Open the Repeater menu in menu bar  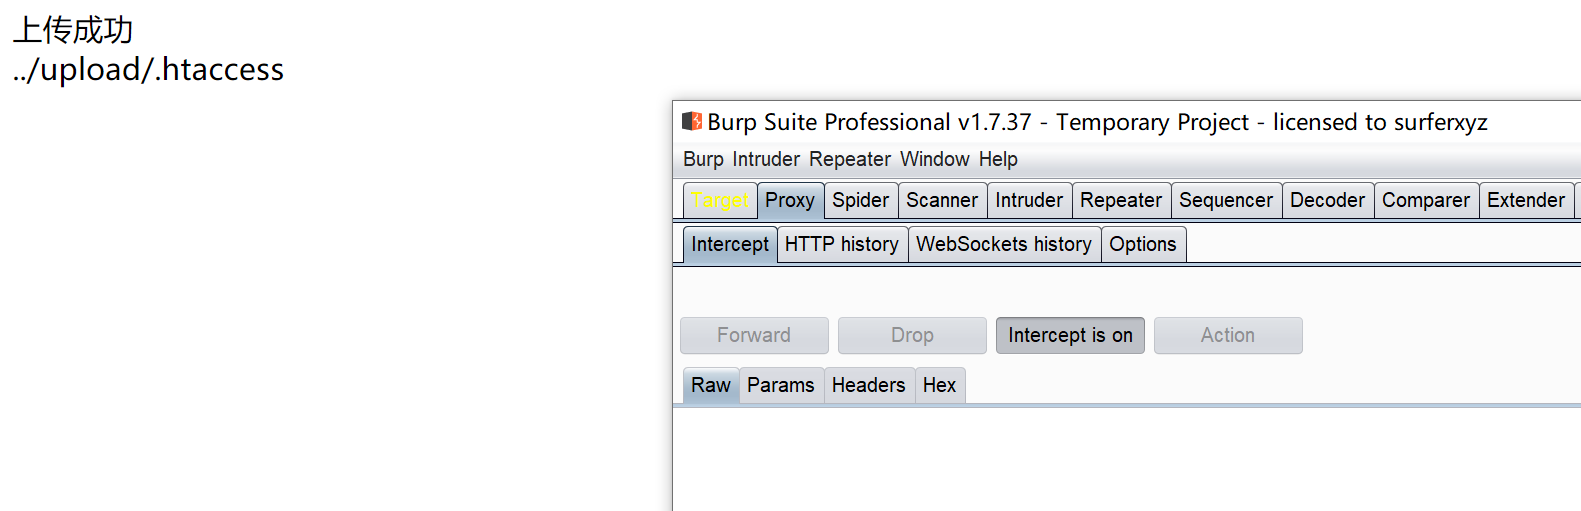click(x=850, y=159)
